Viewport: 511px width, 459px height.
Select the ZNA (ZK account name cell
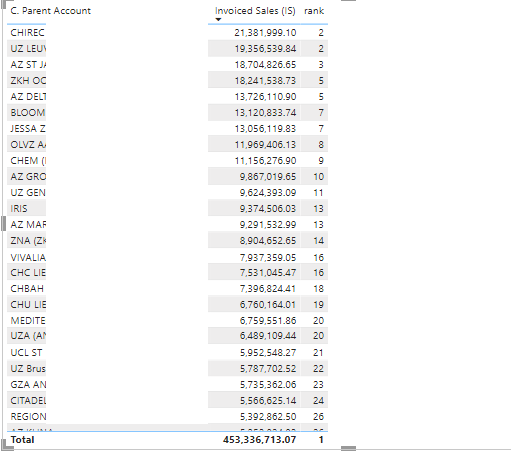(x=28, y=241)
